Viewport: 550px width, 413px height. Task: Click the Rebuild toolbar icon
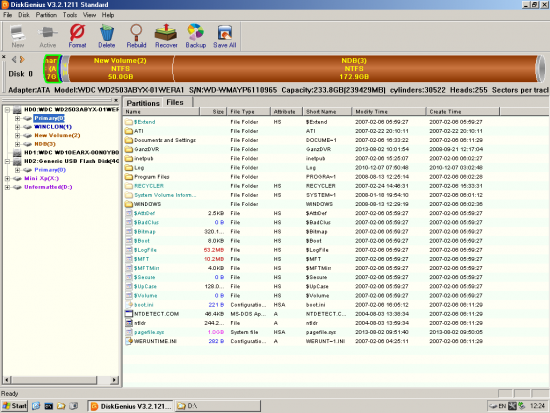pyautogui.click(x=136, y=36)
